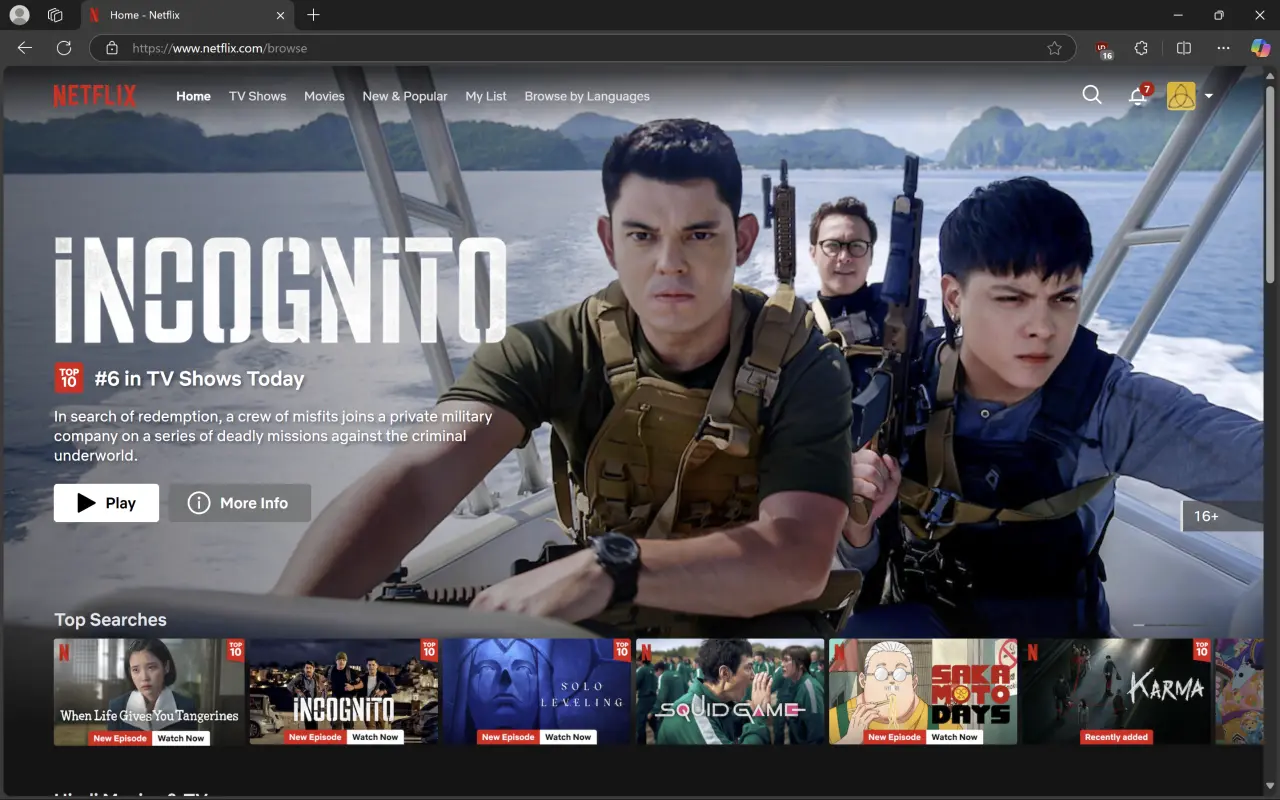The height and width of the screenshot is (800, 1280).
Task: Open the Copilot icon in browser toolbar
Action: click(1260, 48)
